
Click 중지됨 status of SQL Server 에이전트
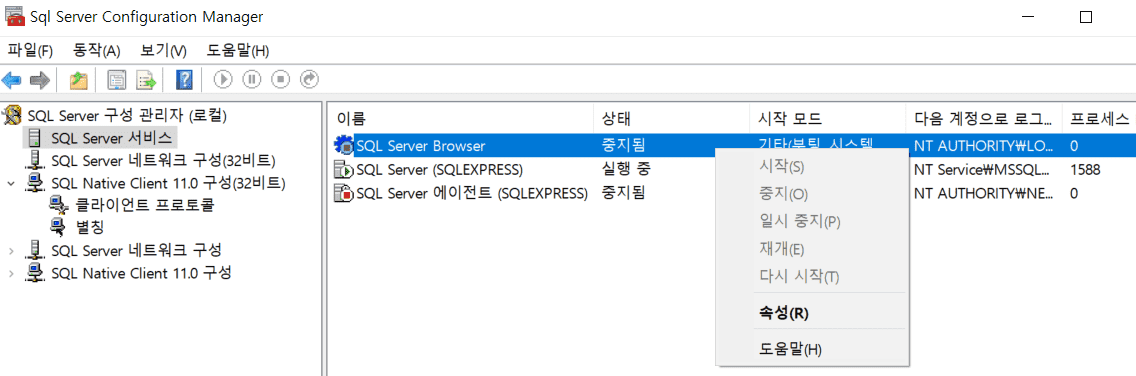(623, 193)
